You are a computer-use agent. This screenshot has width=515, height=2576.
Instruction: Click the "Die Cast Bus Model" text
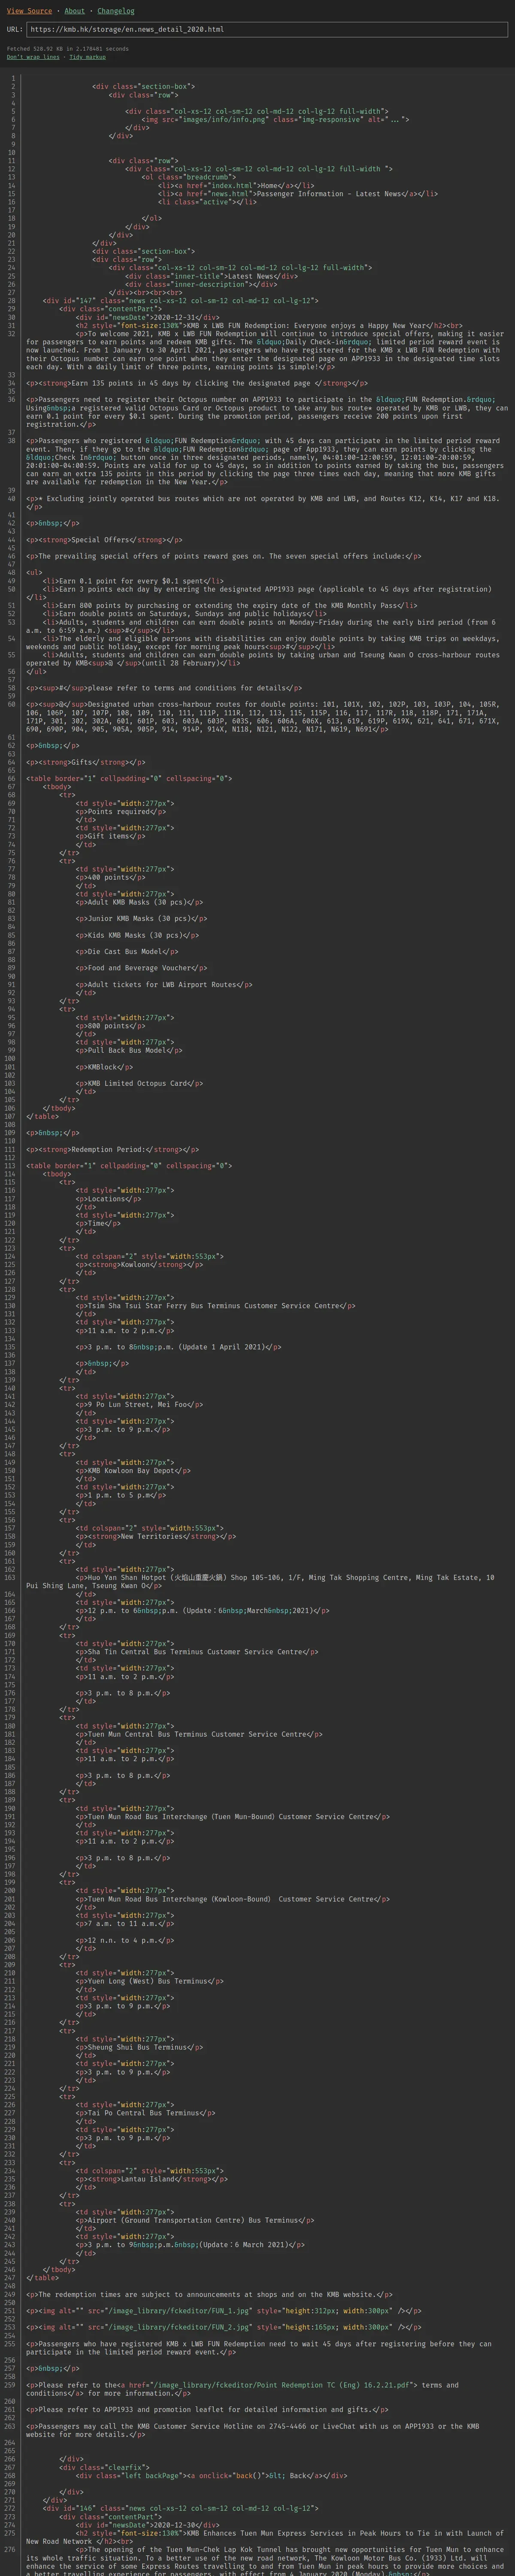(x=125, y=951)
